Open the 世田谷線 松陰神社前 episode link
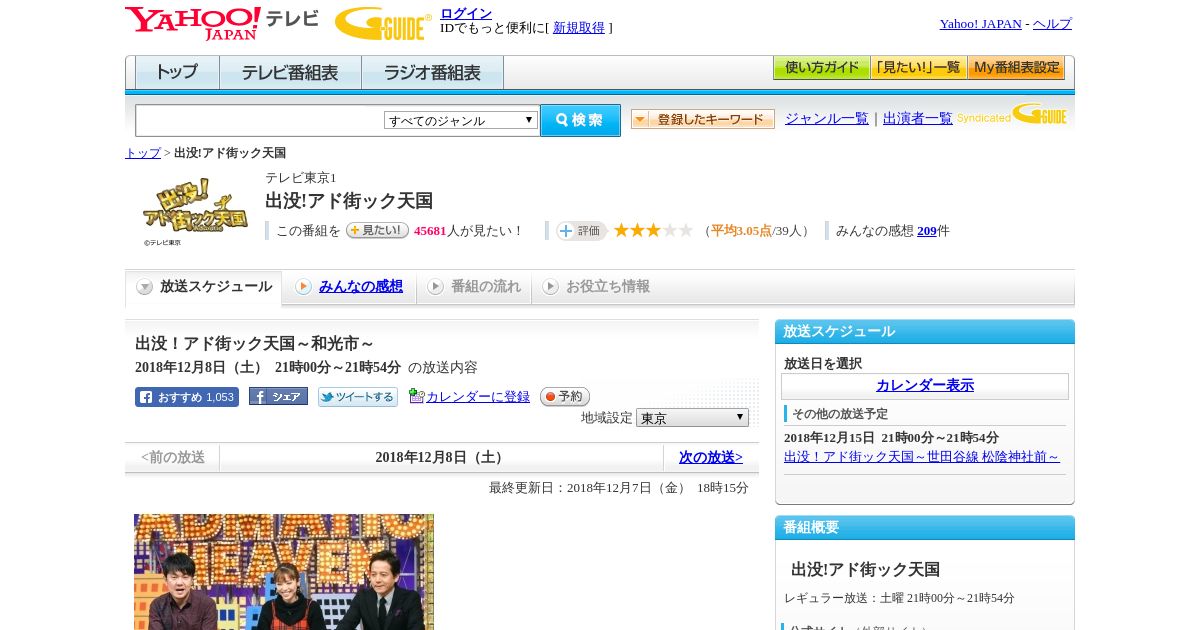This screenshot has height=630, width=1200. pyautogui.click(x=922, y=457)
